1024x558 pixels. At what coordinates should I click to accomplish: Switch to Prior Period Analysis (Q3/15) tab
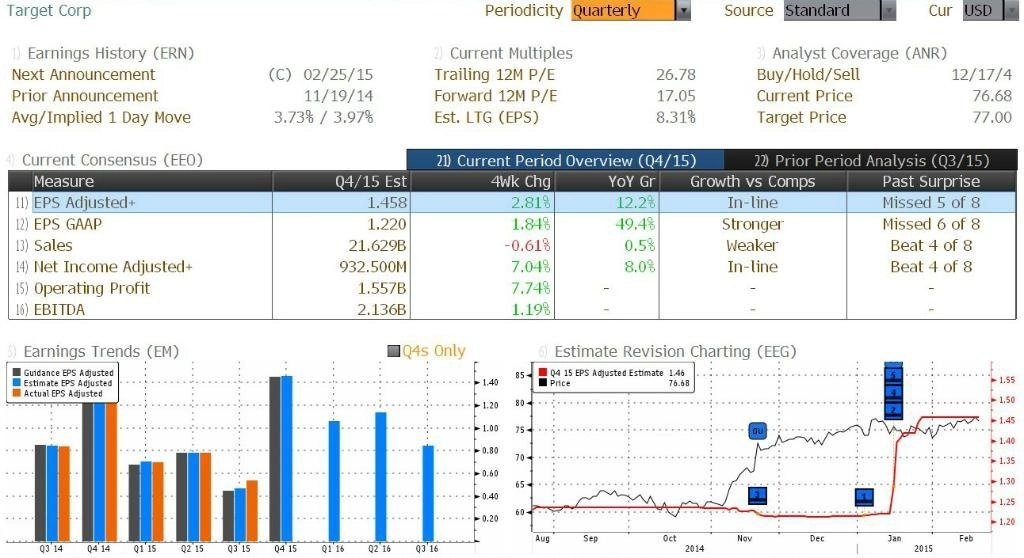pyautogui.click(x=871, y=160)
